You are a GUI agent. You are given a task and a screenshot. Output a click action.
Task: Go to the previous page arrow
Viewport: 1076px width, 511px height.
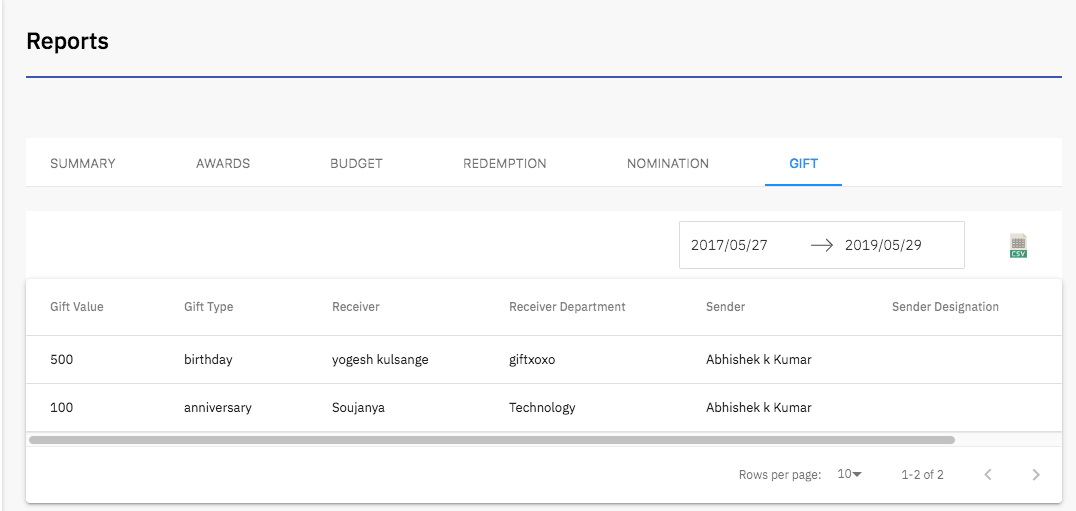click(x=988, y=475)
